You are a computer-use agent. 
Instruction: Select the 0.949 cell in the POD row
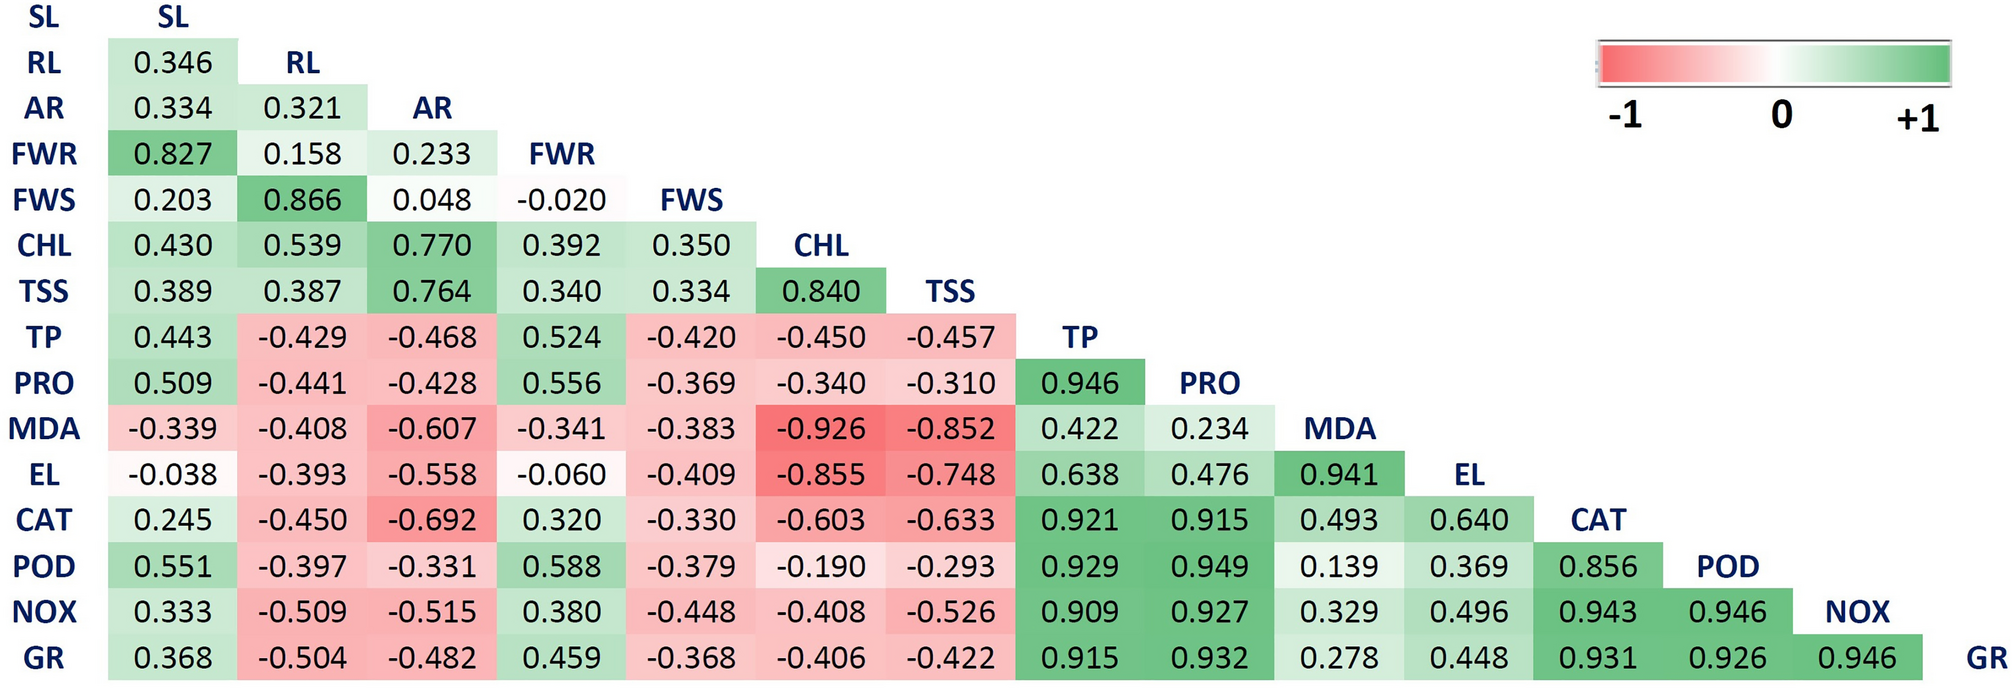pos(1209,566)
